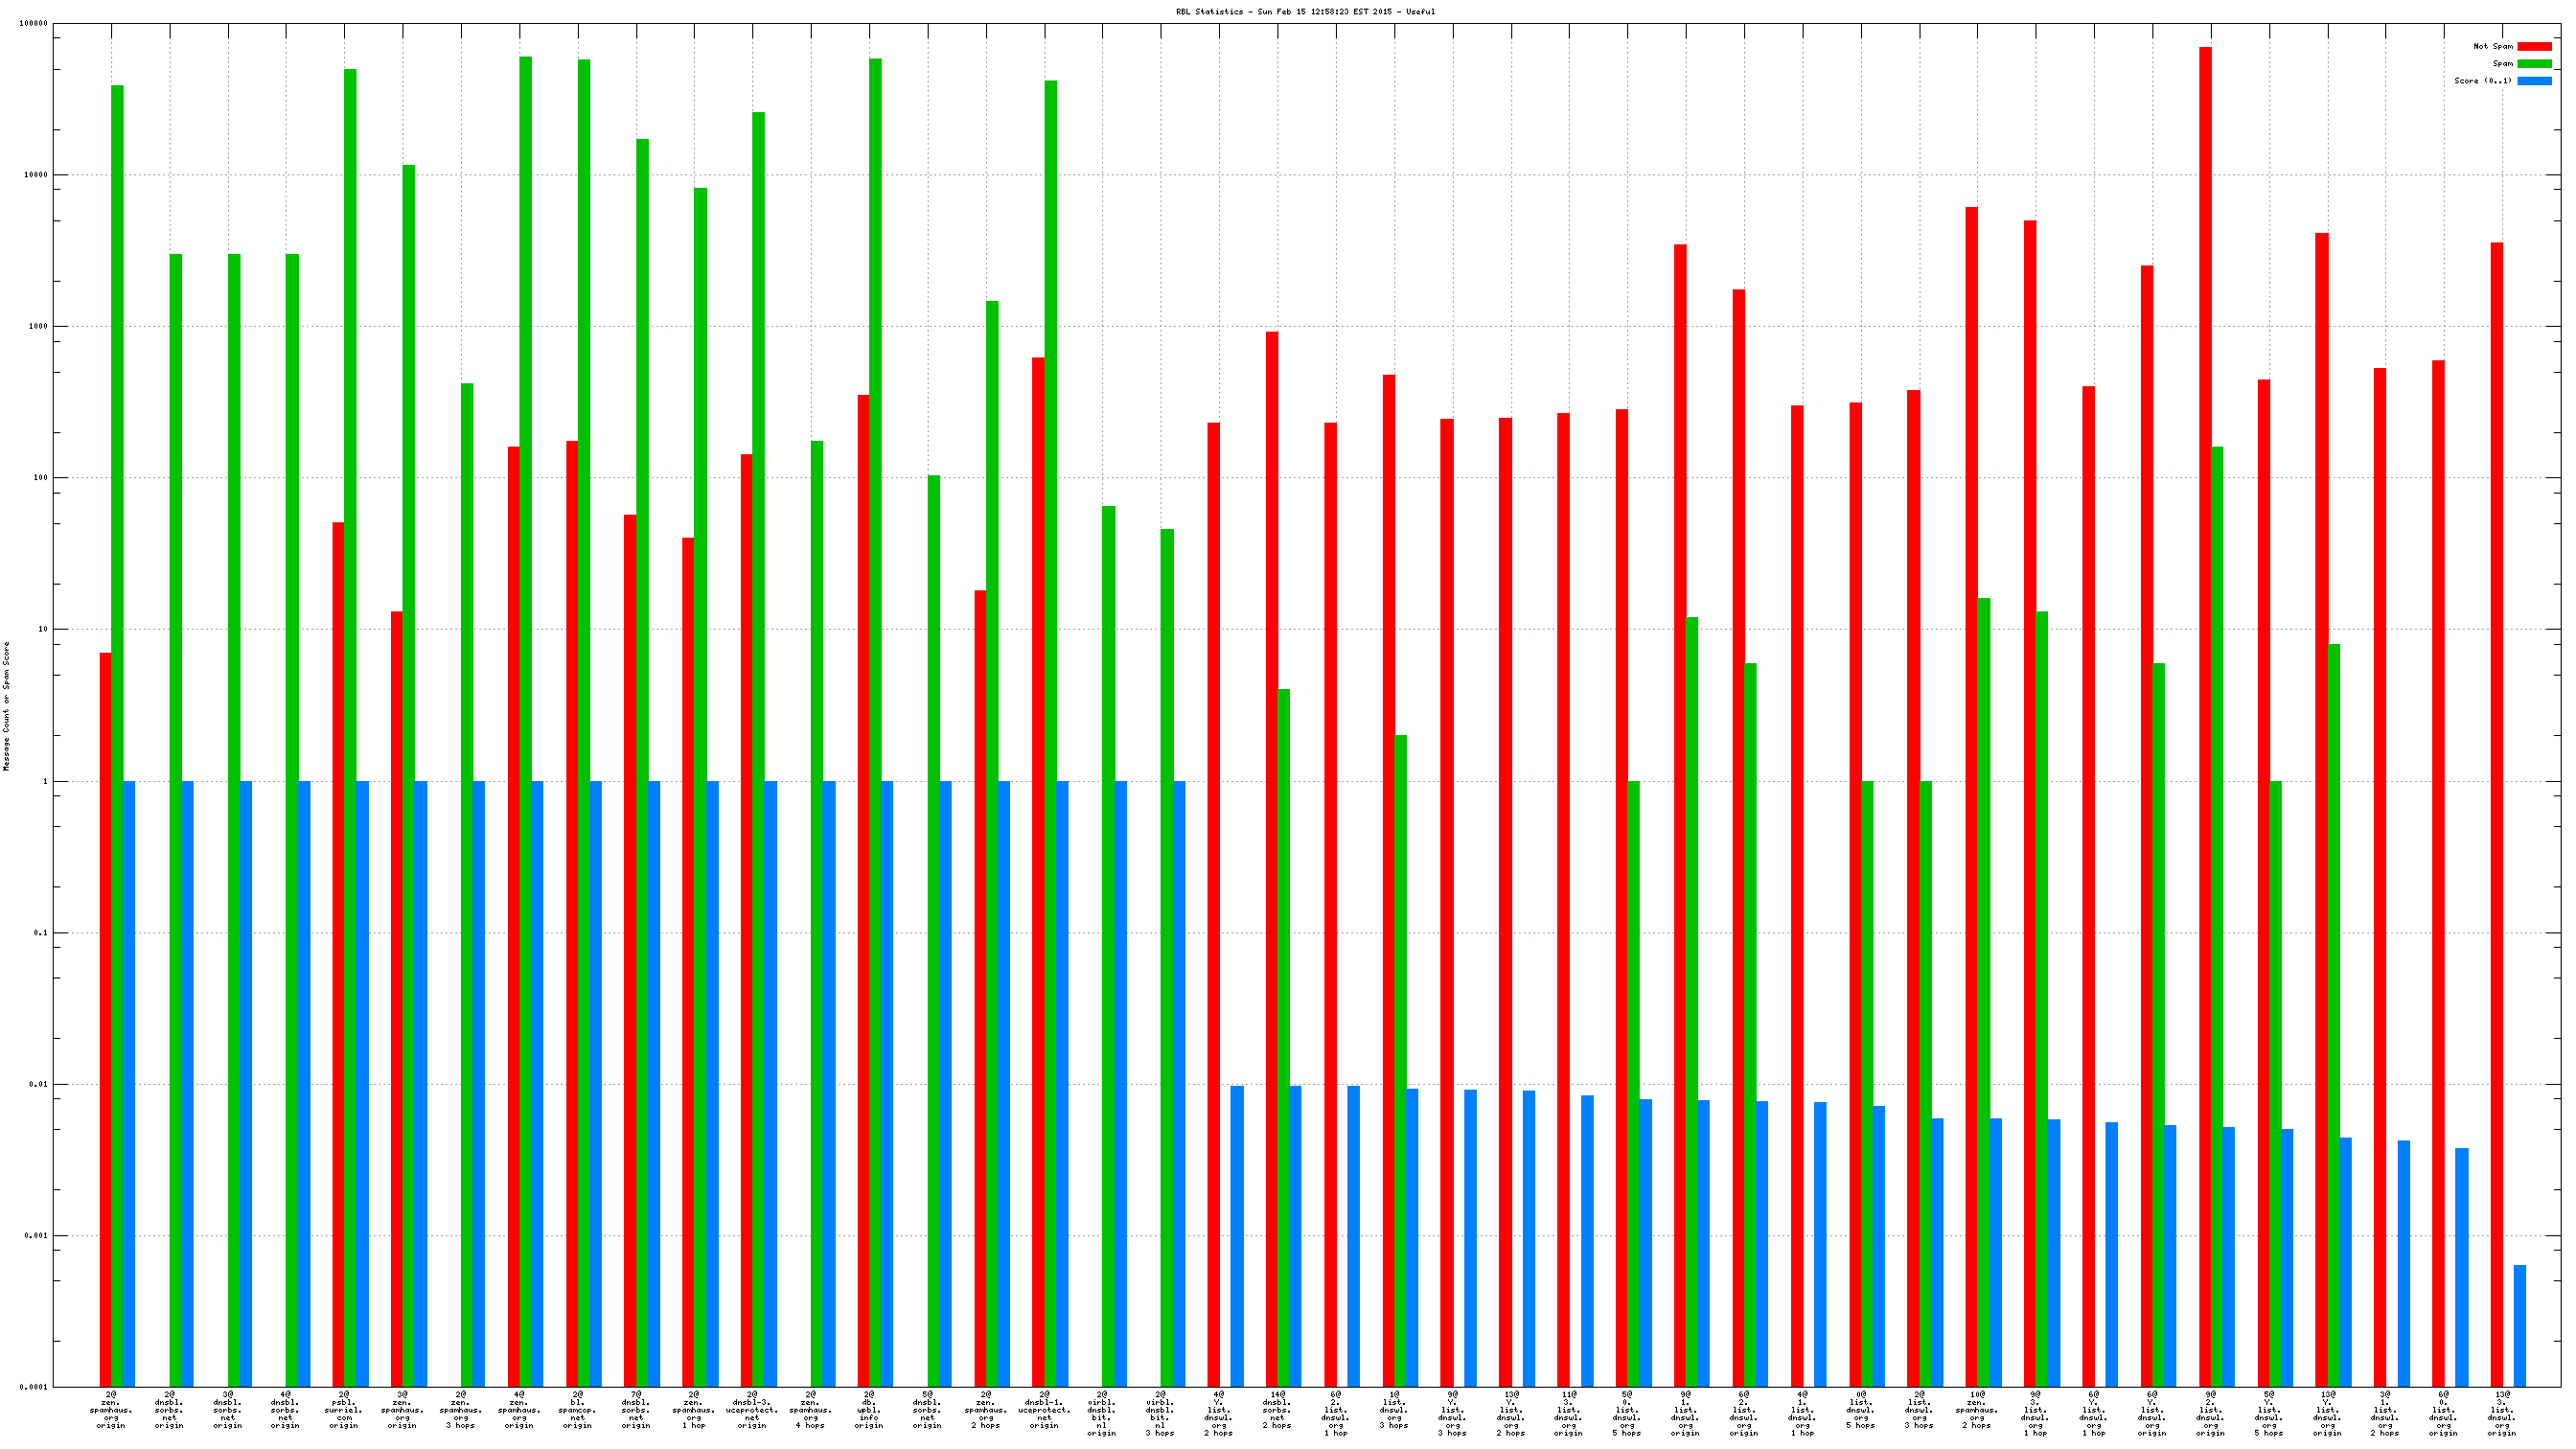Click the virbl.dnsbl.bit.nl 3 hops axis label

[x=1160, y=1413]
